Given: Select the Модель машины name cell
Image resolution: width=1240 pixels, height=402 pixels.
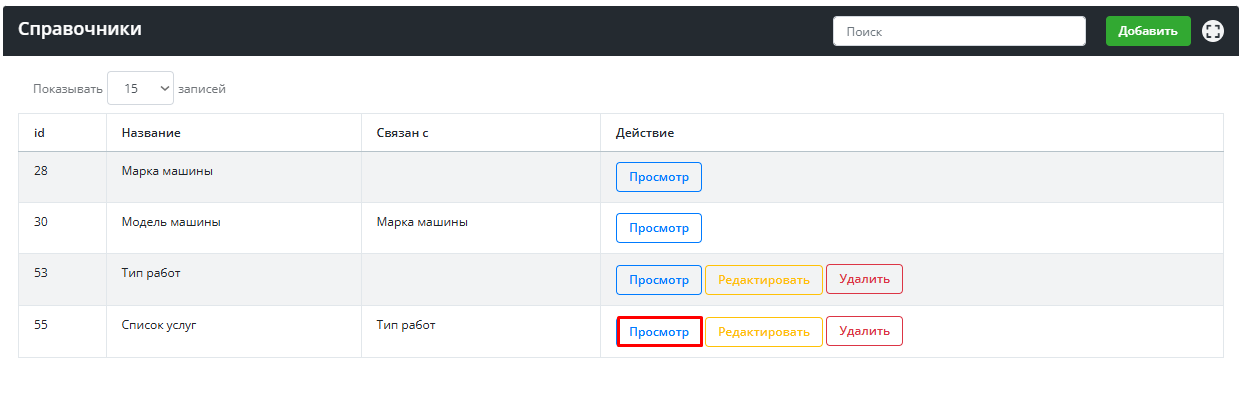Looking at the screenshot, I should (x=171, y=223).
